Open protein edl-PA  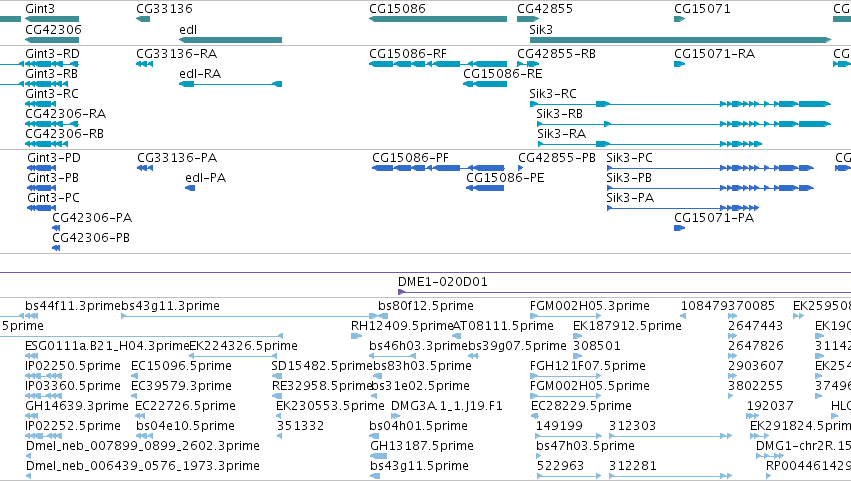pos(205,178)
